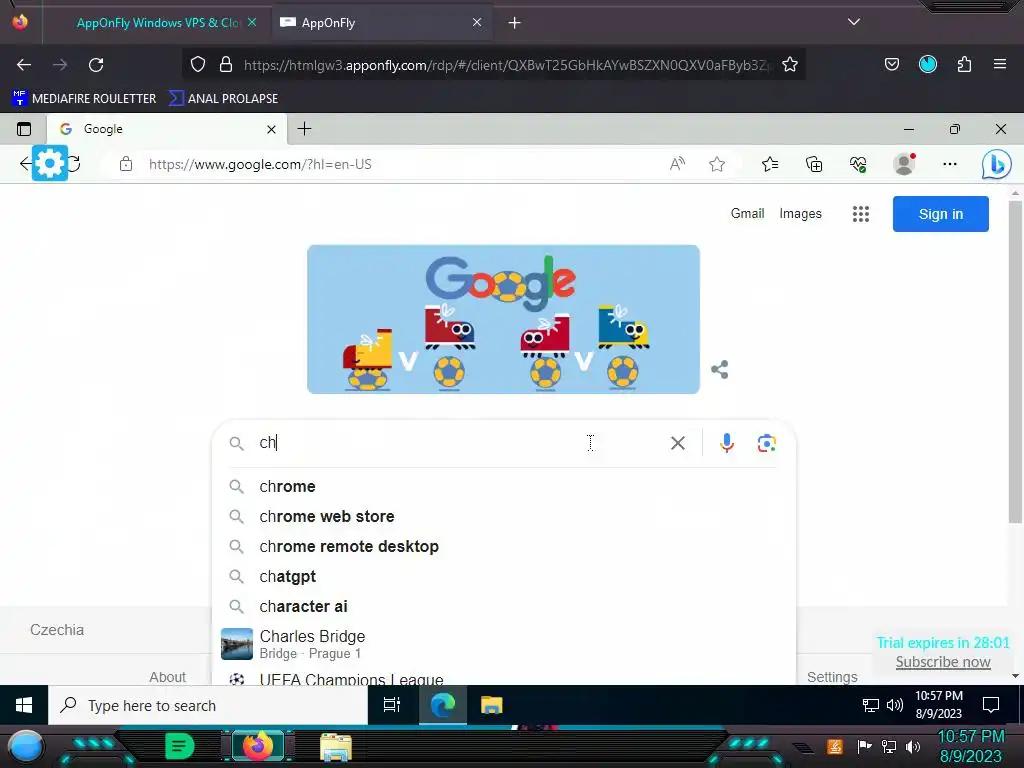
Task: Open Settings in Google footer
Action: tap(832, 677)
